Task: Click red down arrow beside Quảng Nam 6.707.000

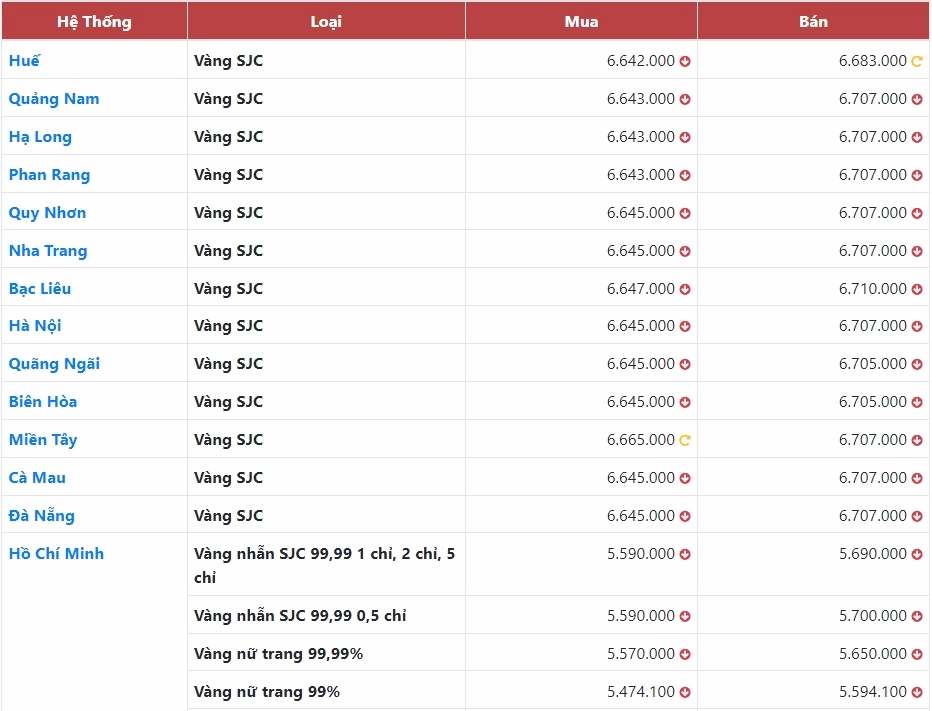Action: (x=917, y=99)
